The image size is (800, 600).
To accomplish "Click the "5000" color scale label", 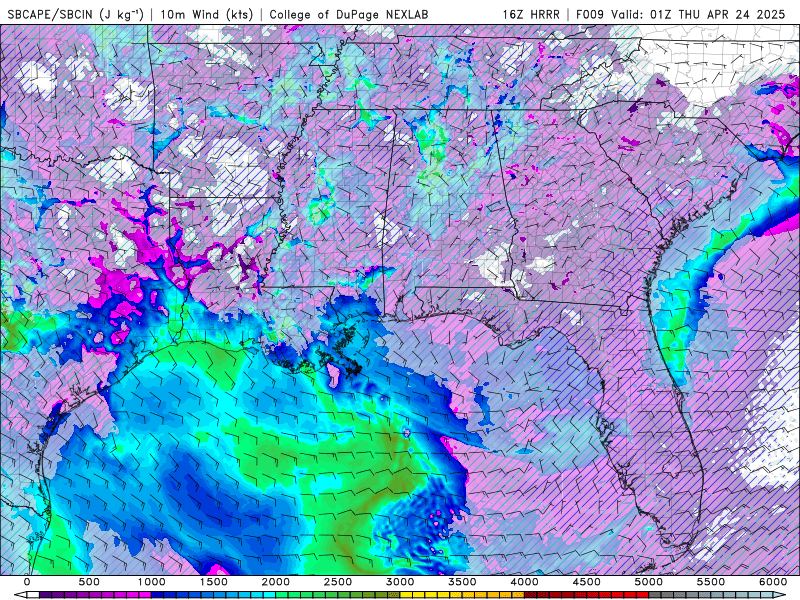I will click(x=649, y=582).
